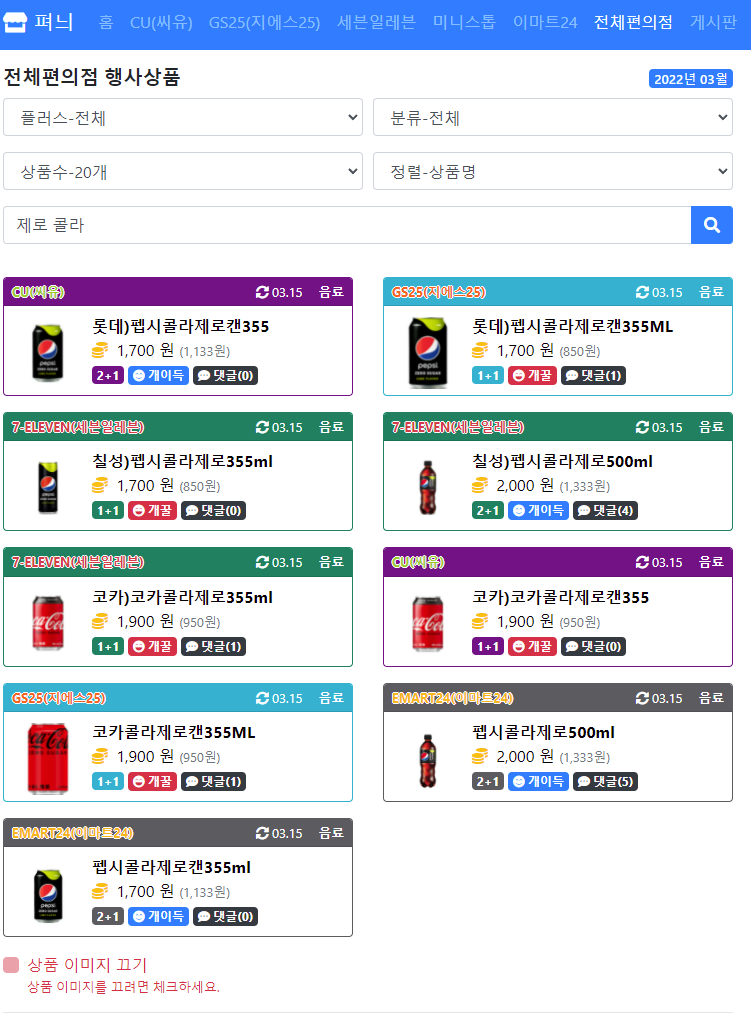Focus the search field containing 제로 콜라
This screenshot has height=1026, width=751.
click(x=347, y=225)
